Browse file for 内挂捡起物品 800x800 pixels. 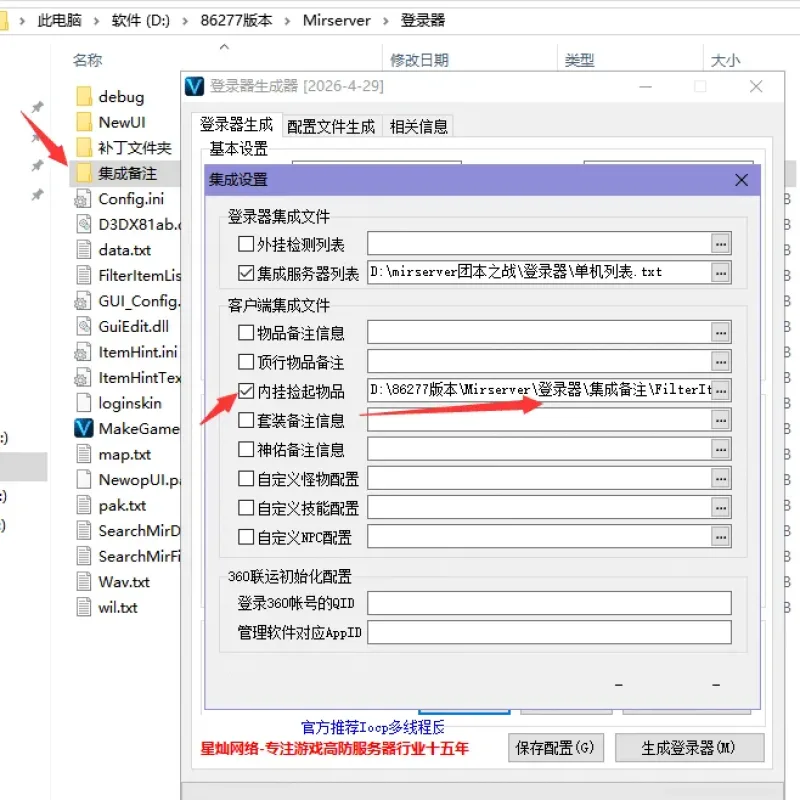point(720,391)
